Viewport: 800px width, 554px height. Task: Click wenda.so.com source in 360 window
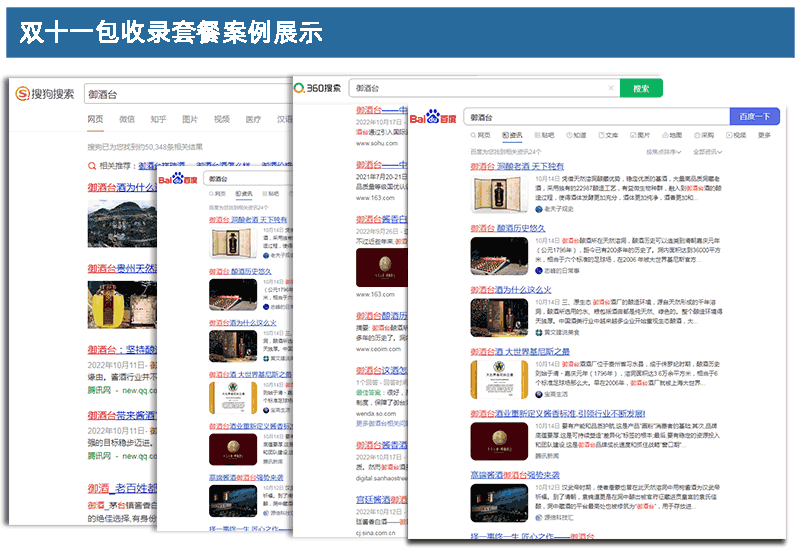pos(376,414)
